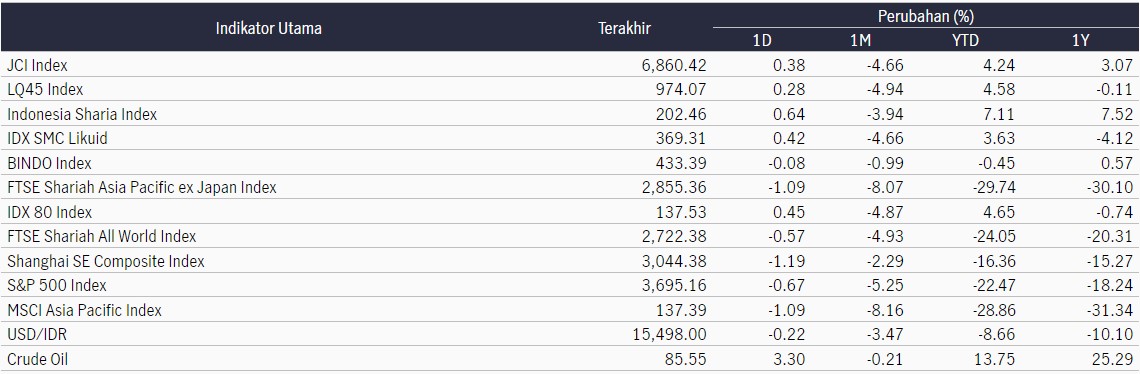Click FTSE Shariah Asia Pacific ex Japan Index
The width and height of the screenshot is (1140, 374).
pyautogui.click(x=142, y=188)
